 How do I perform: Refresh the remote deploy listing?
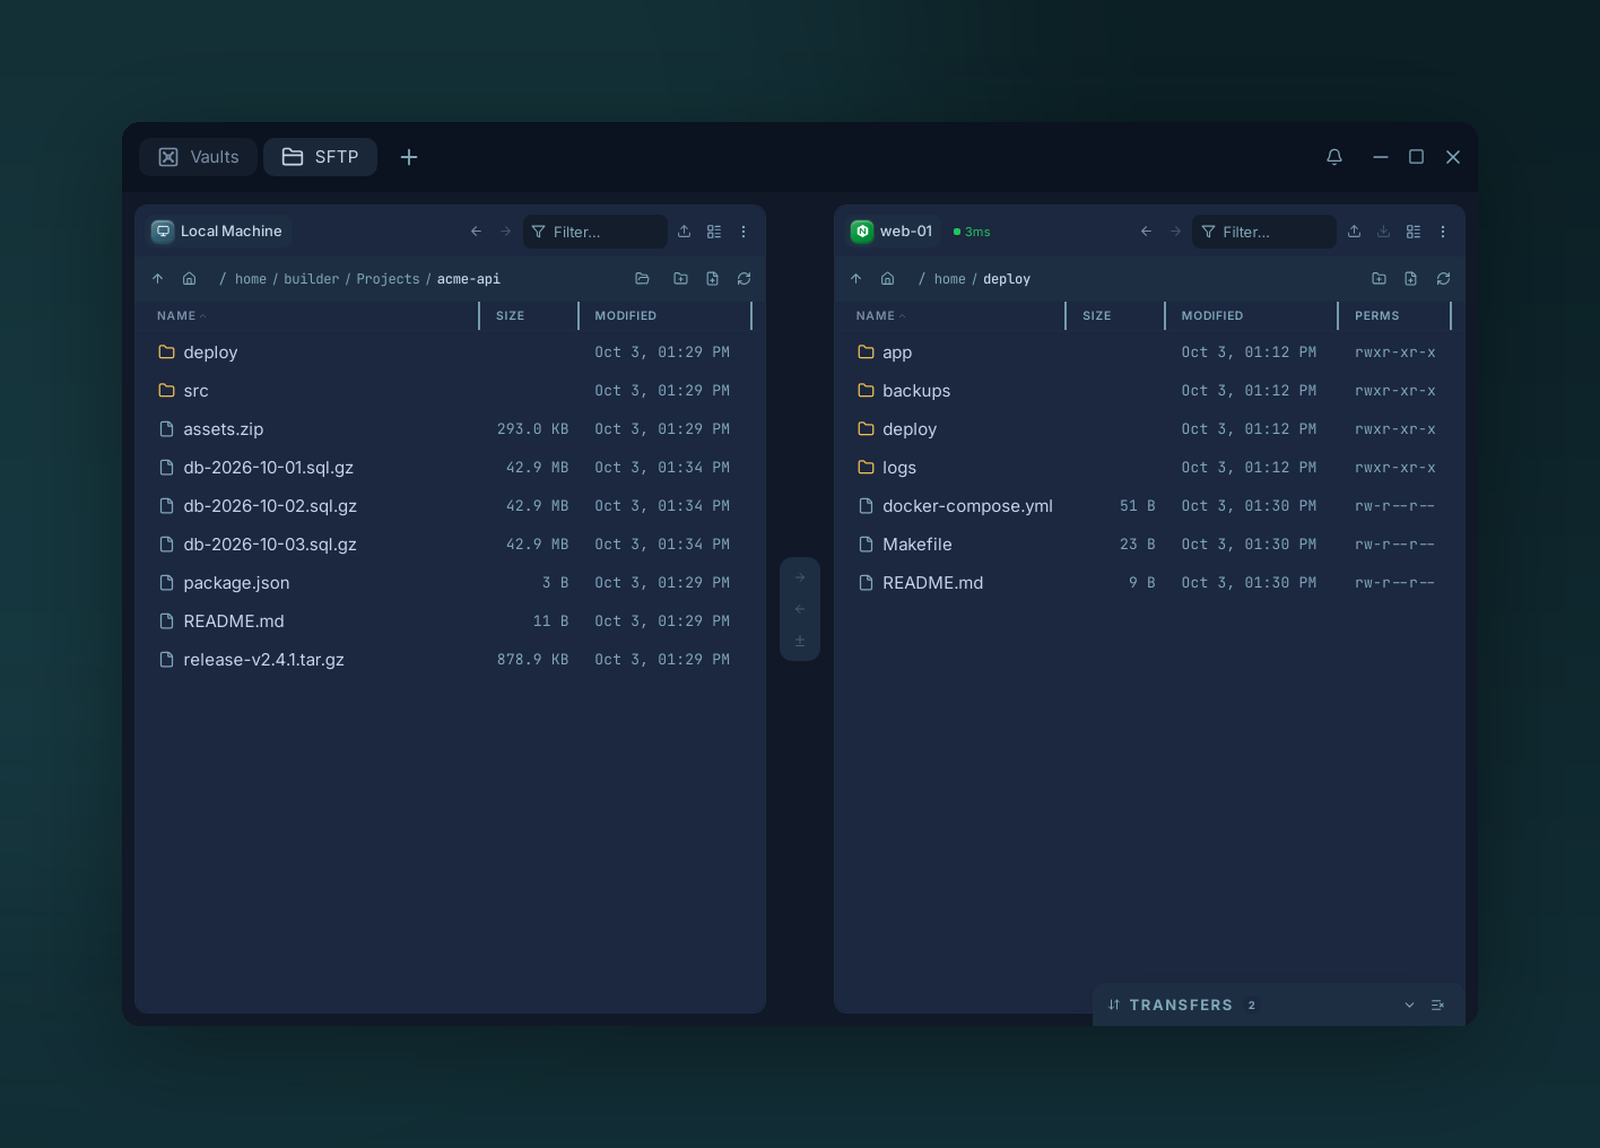click(x=1443, y=279)
